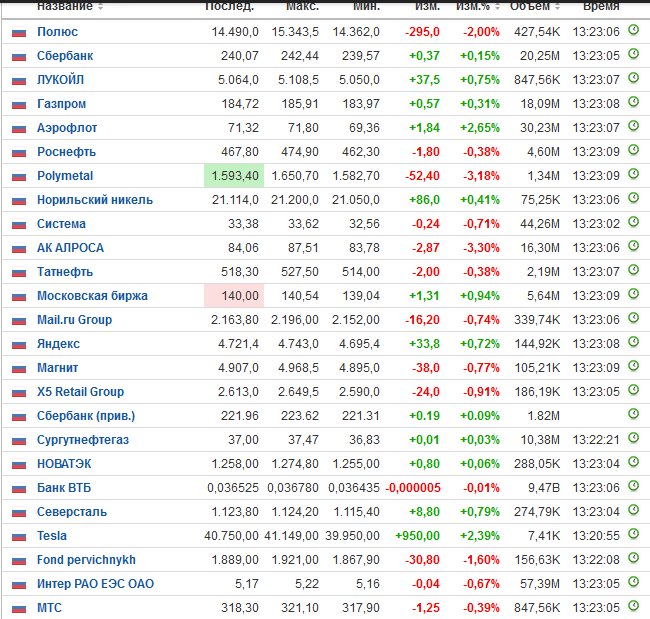Click the clock icon in the X5 Retail Group row

tap(633, 390)
